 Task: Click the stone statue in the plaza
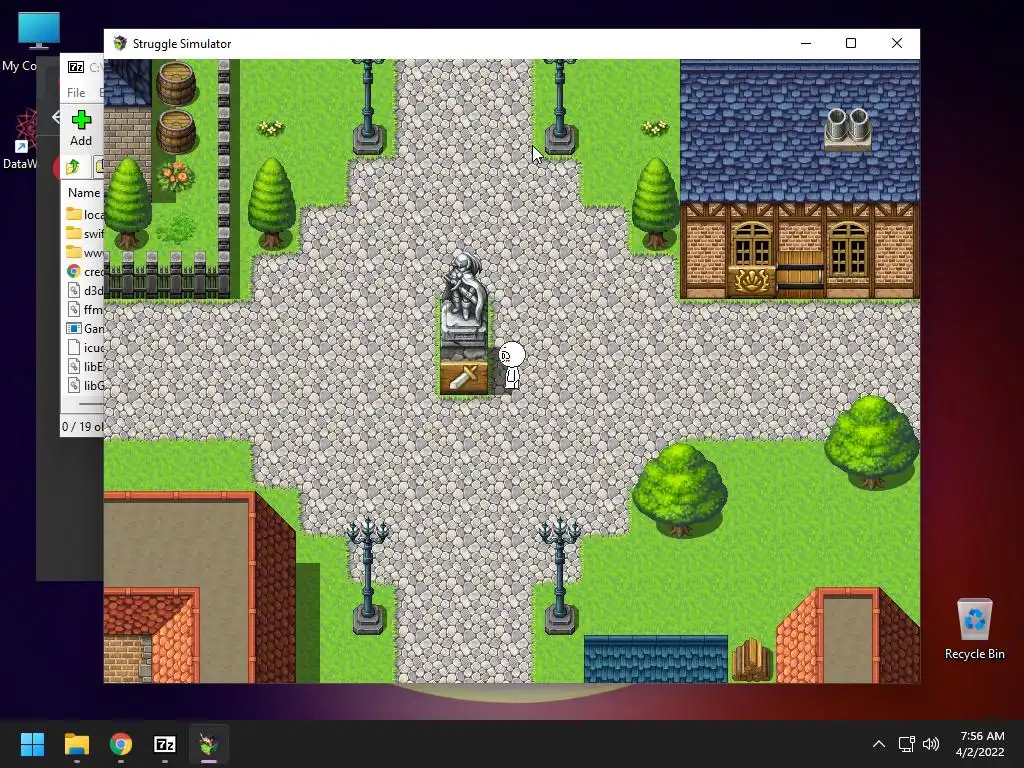[x=464, y=297]
